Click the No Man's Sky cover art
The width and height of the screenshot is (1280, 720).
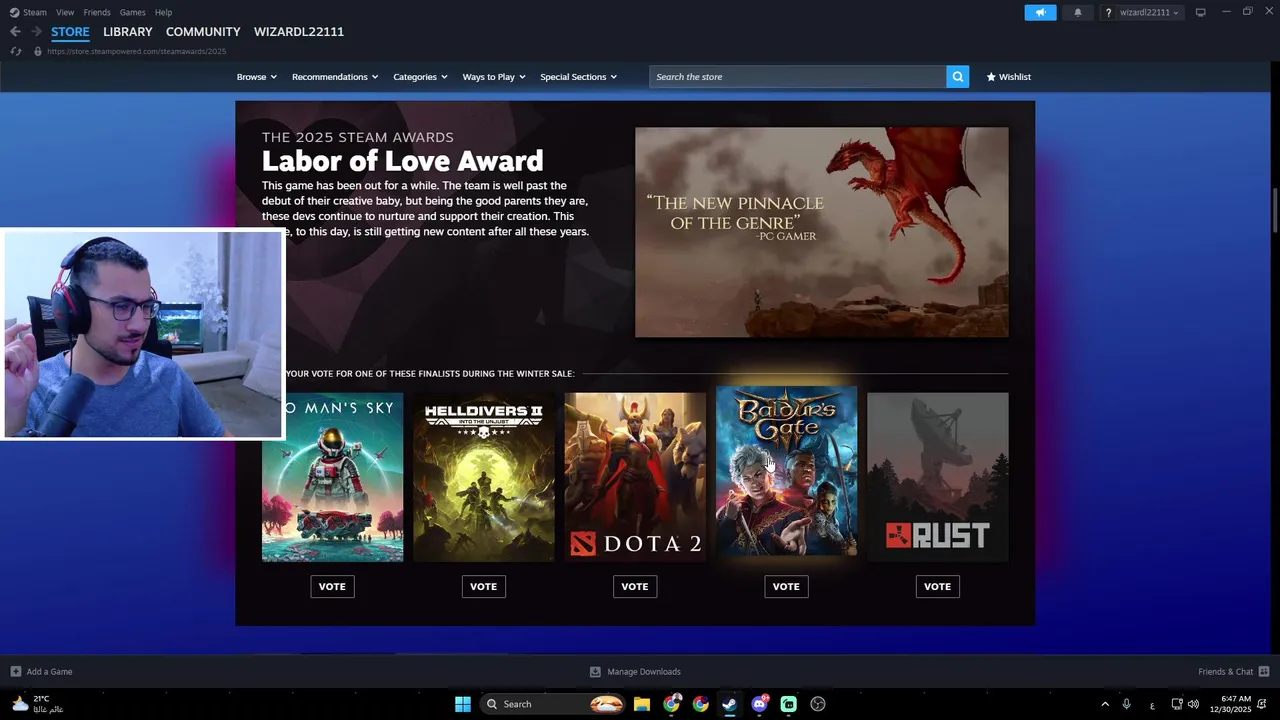332,477
